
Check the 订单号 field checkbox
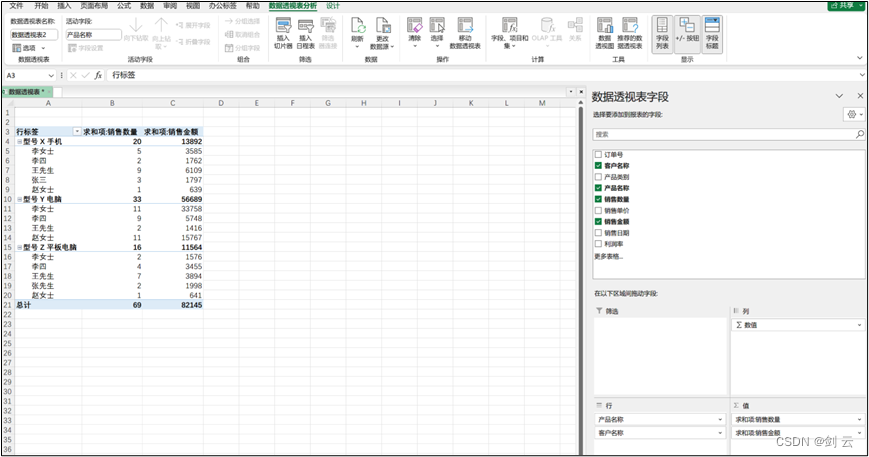[598, 155]
